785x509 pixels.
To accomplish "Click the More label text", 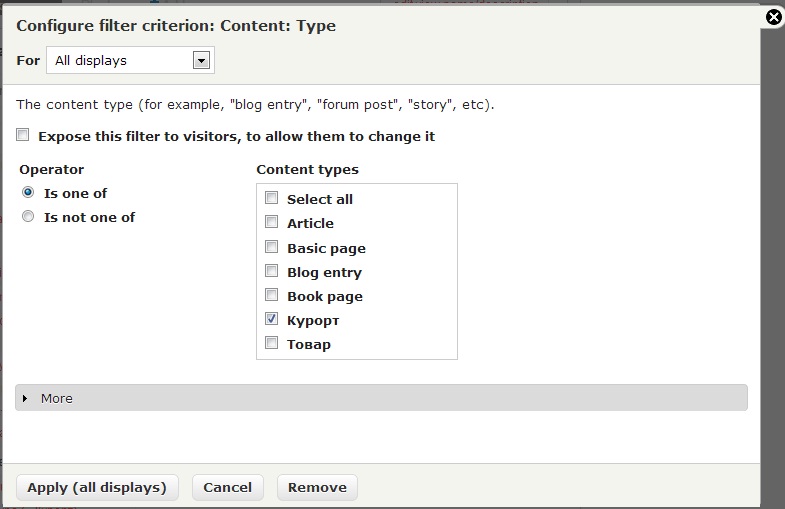I will tap(57, 398).
